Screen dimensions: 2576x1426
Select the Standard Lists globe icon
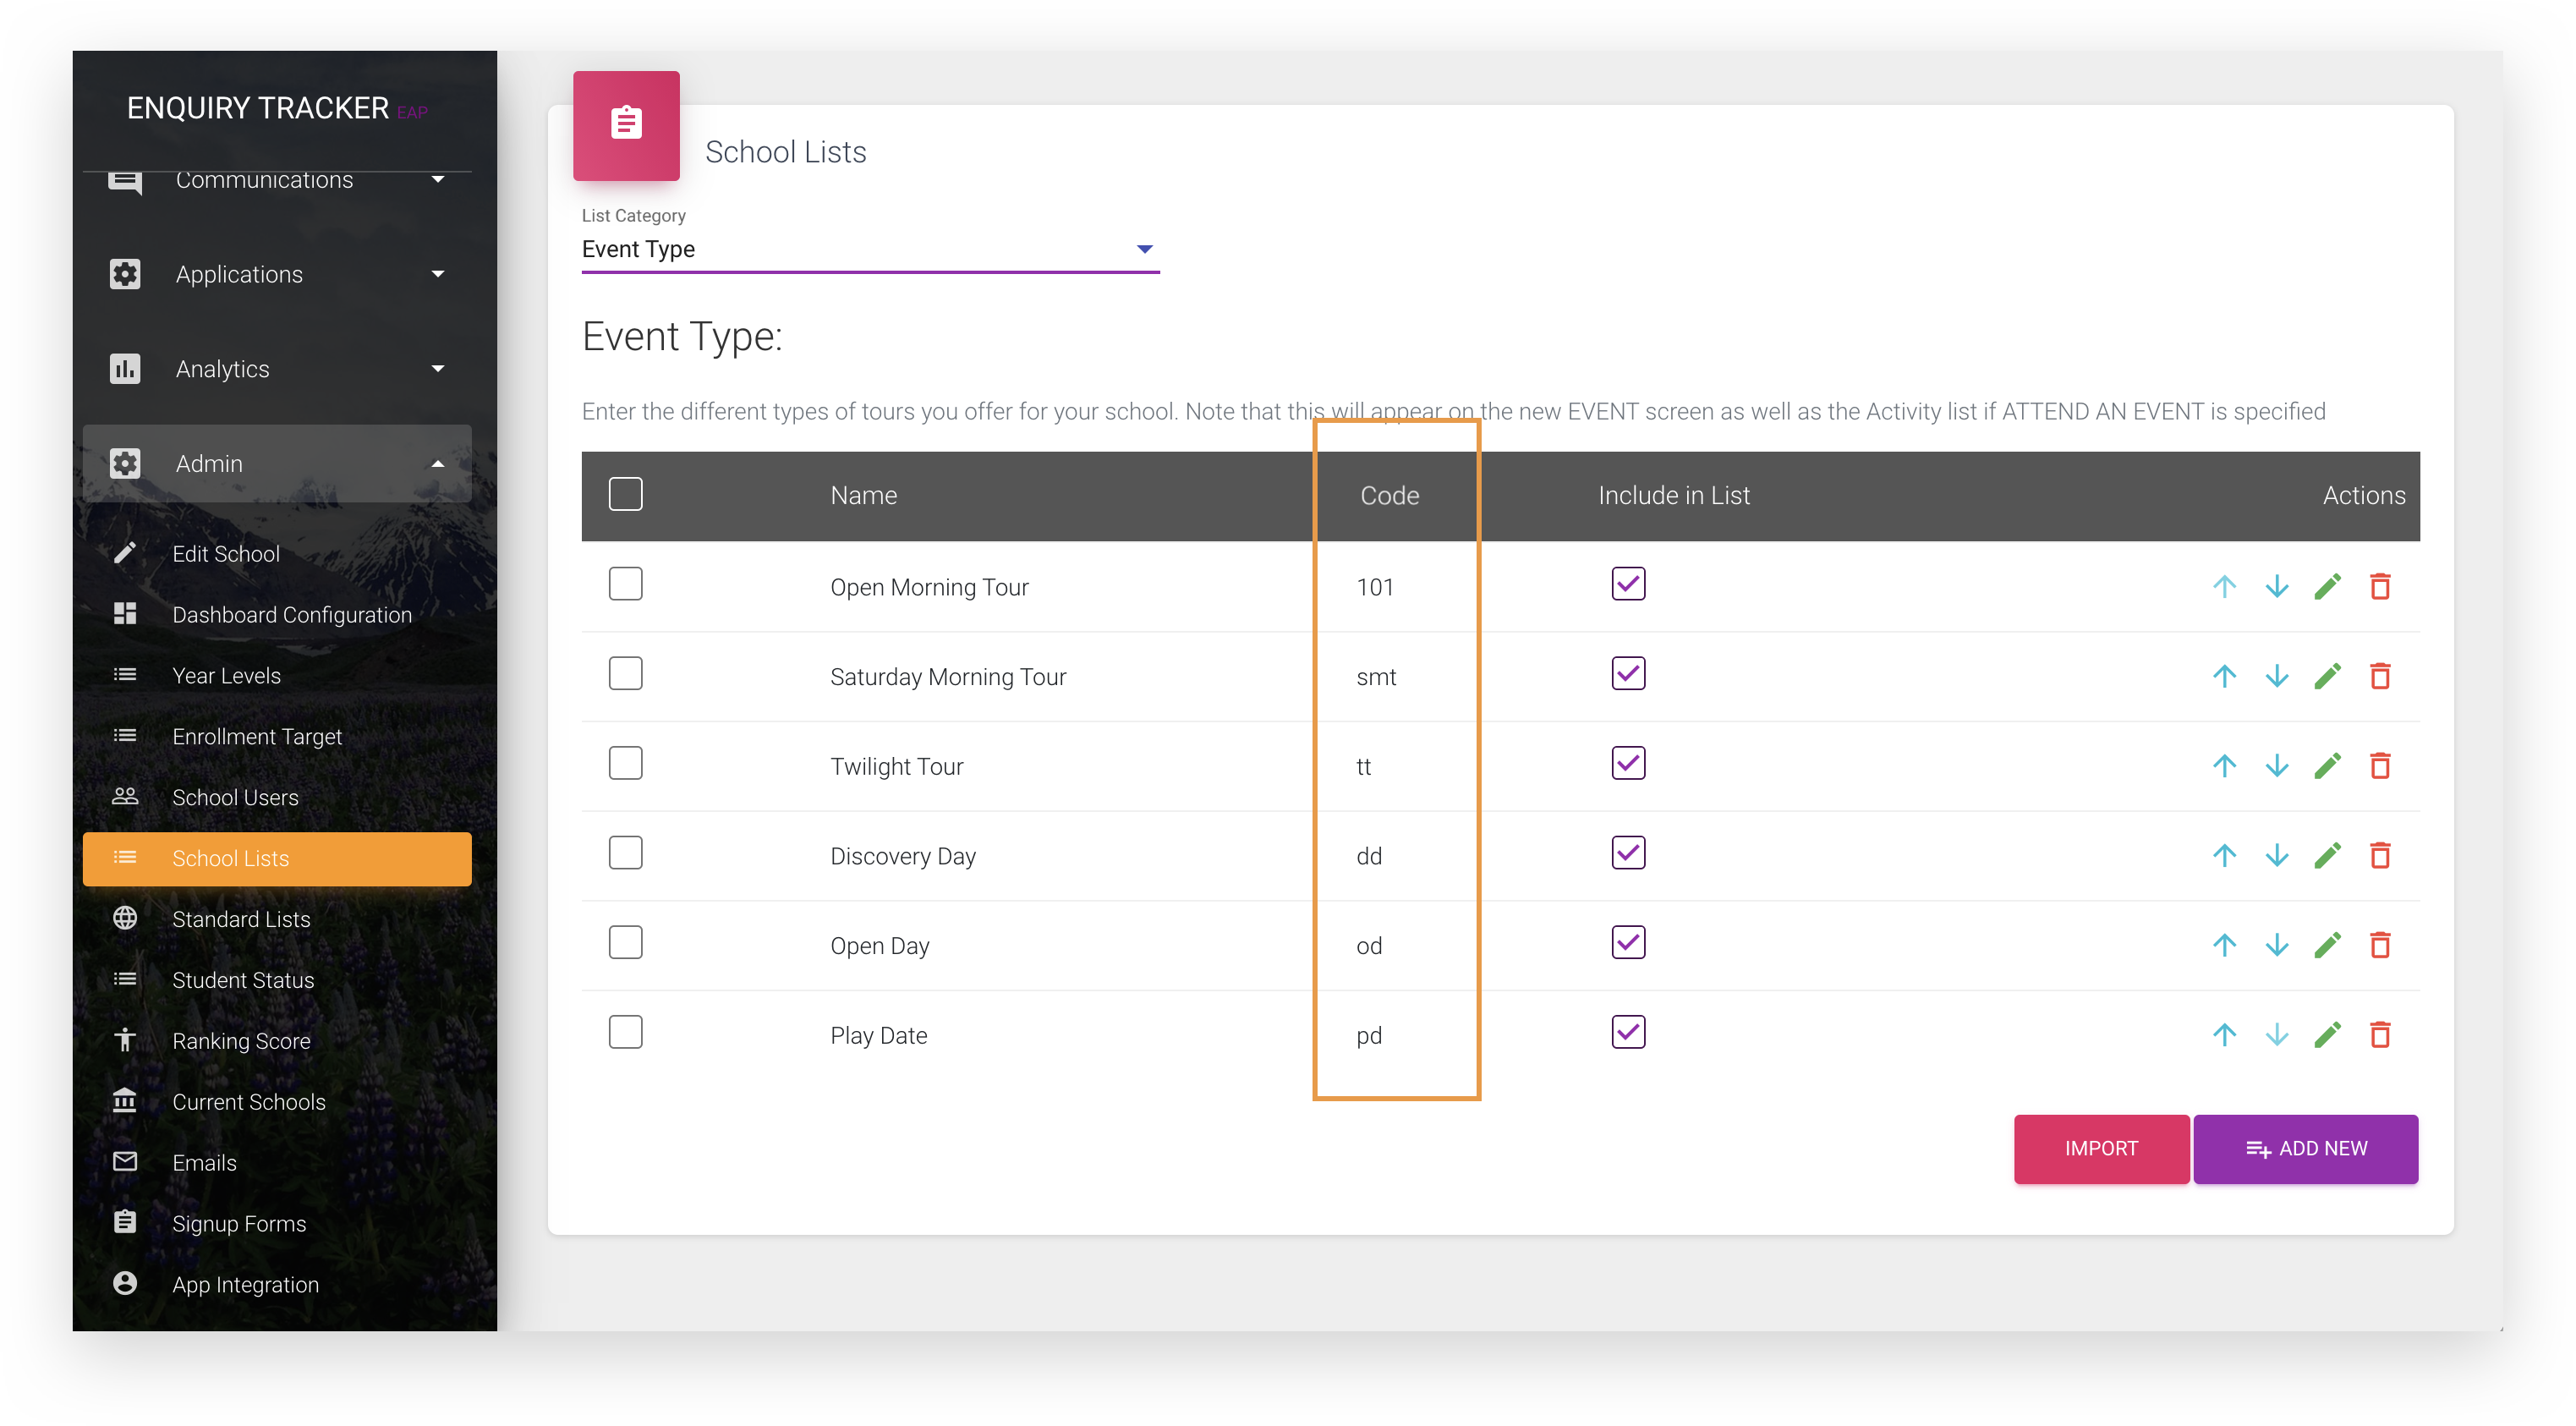pos(125,918)
